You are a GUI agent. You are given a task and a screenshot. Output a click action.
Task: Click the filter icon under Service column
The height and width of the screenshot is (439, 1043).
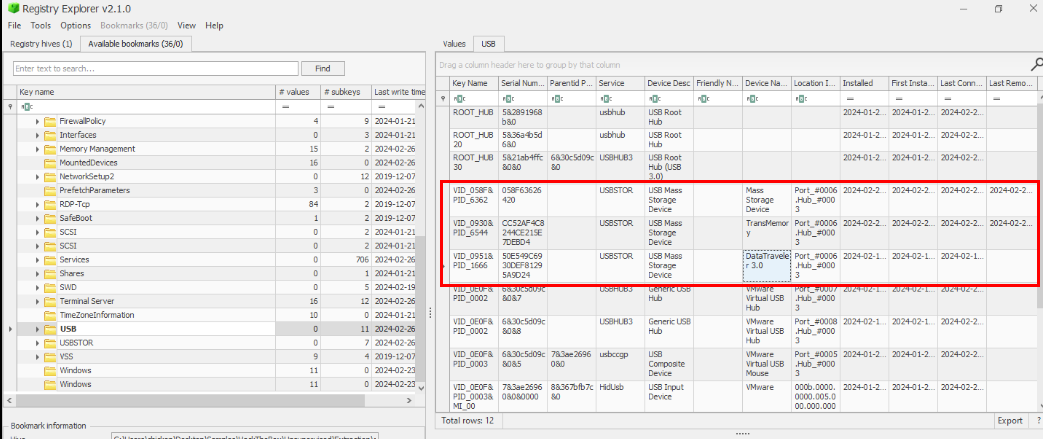(x=604, y=99)
